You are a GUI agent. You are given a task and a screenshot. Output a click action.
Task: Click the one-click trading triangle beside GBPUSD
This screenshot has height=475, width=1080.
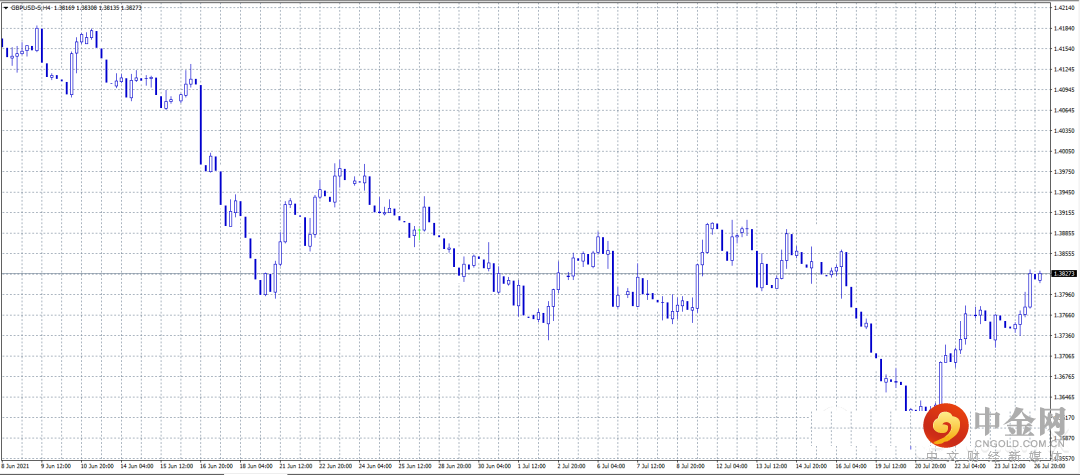pyautogui.click(x=5, y=7)
